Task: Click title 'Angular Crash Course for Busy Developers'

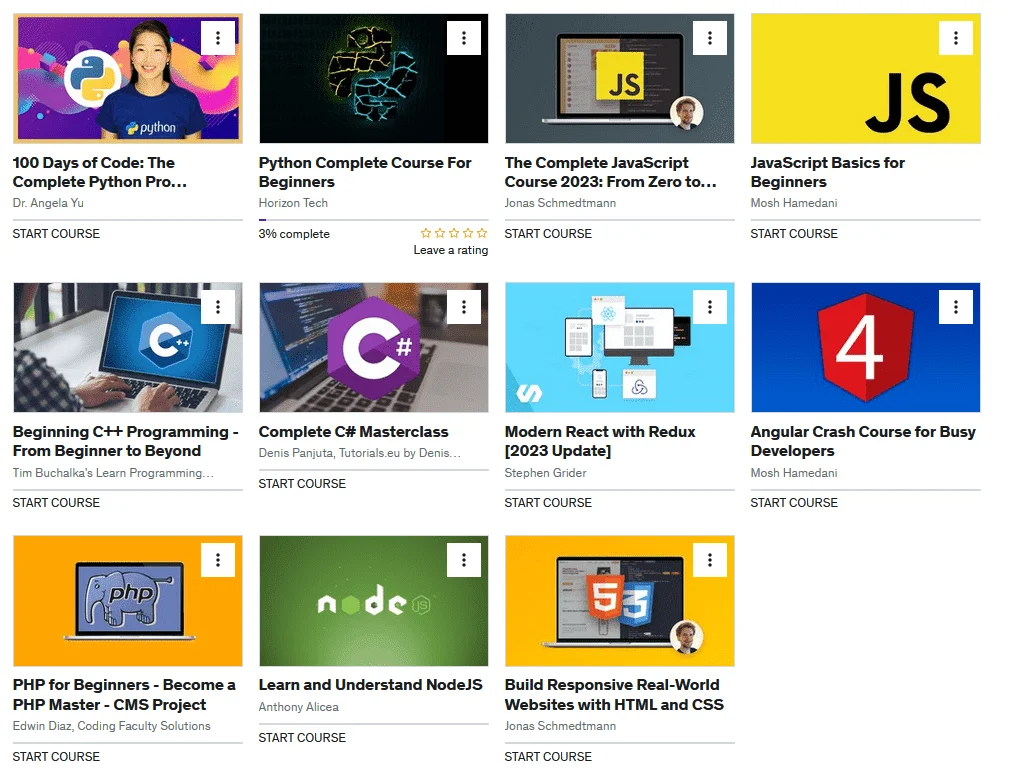Action: point(863,442)
